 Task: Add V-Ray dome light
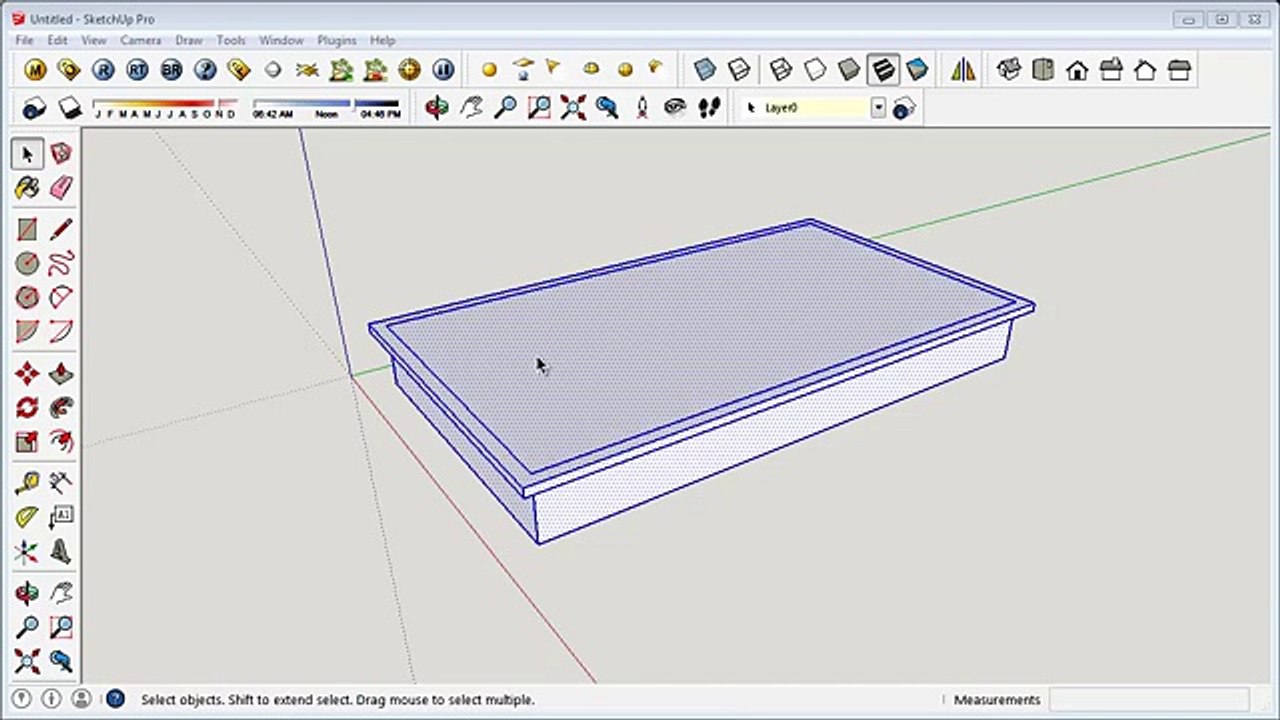tap(591, 70)
